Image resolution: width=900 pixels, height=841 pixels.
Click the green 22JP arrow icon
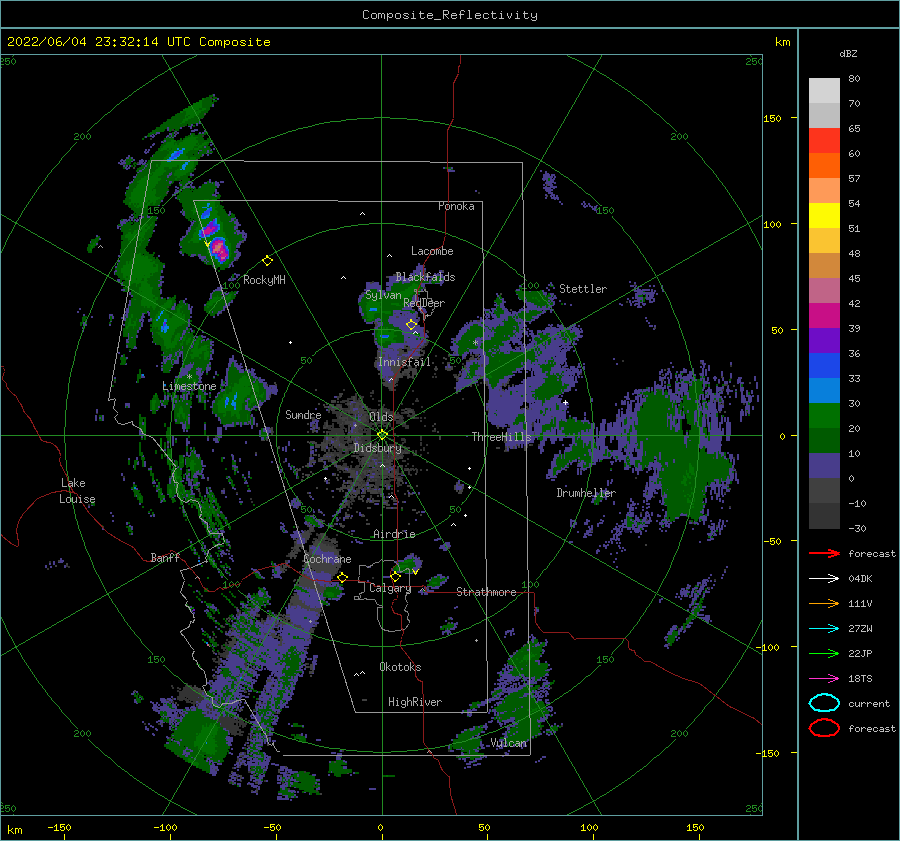pos(824,653)
